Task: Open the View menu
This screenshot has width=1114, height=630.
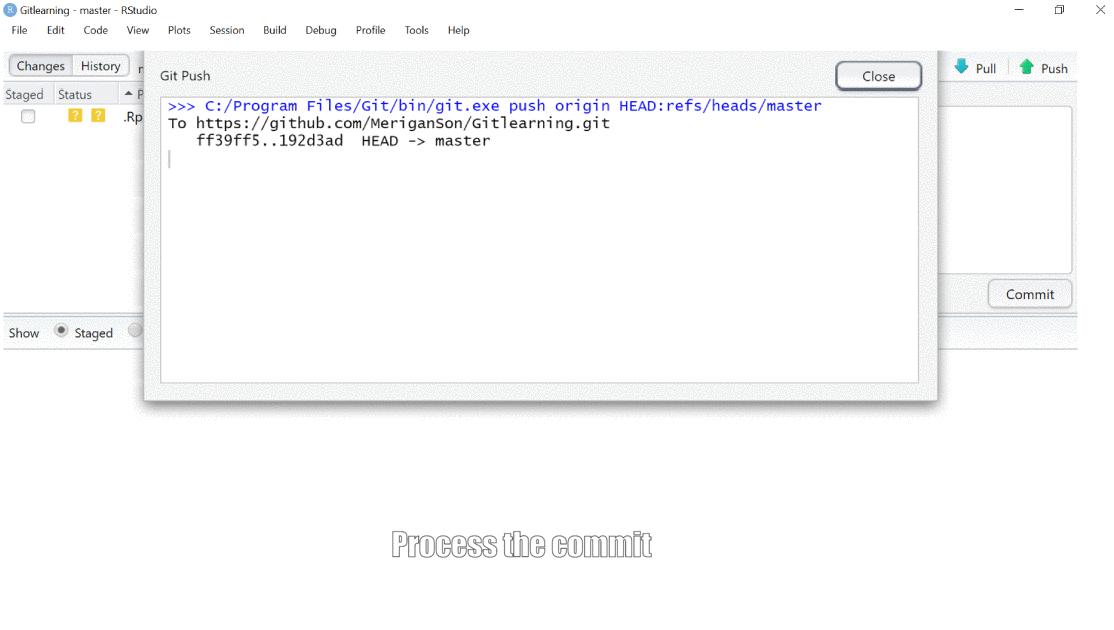Action: [137, 30]
